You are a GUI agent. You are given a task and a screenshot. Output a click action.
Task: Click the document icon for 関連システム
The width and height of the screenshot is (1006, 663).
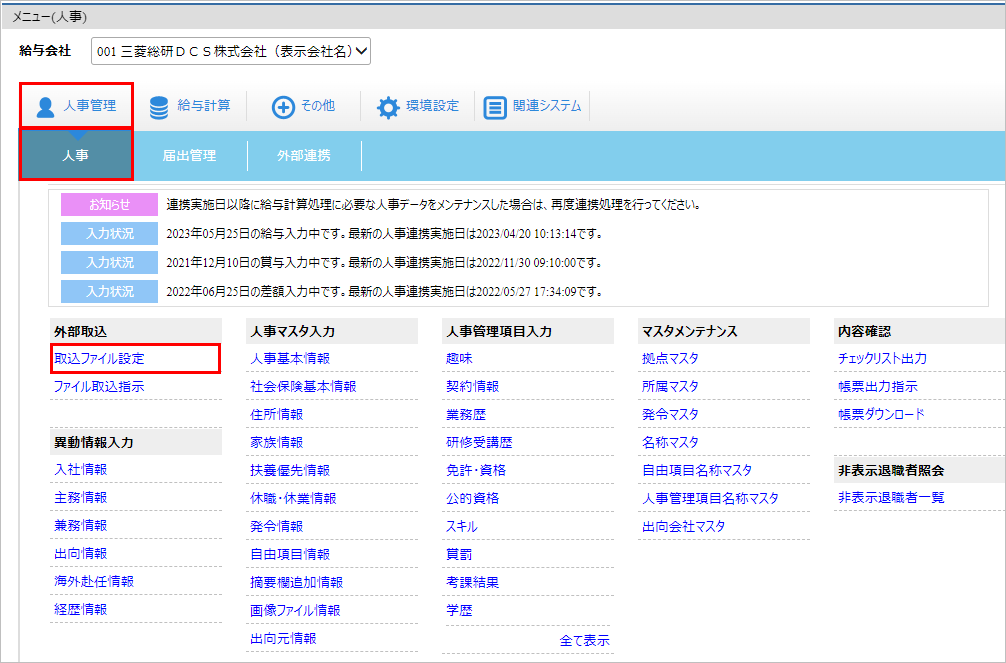(495, 107)
